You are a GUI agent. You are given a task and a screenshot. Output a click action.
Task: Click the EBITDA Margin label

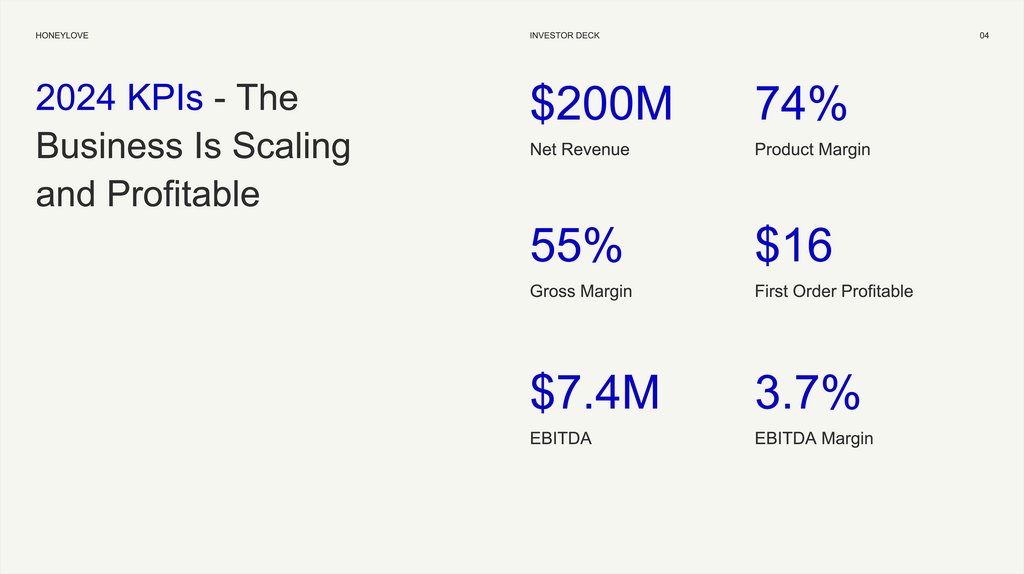tap(813, 439)
